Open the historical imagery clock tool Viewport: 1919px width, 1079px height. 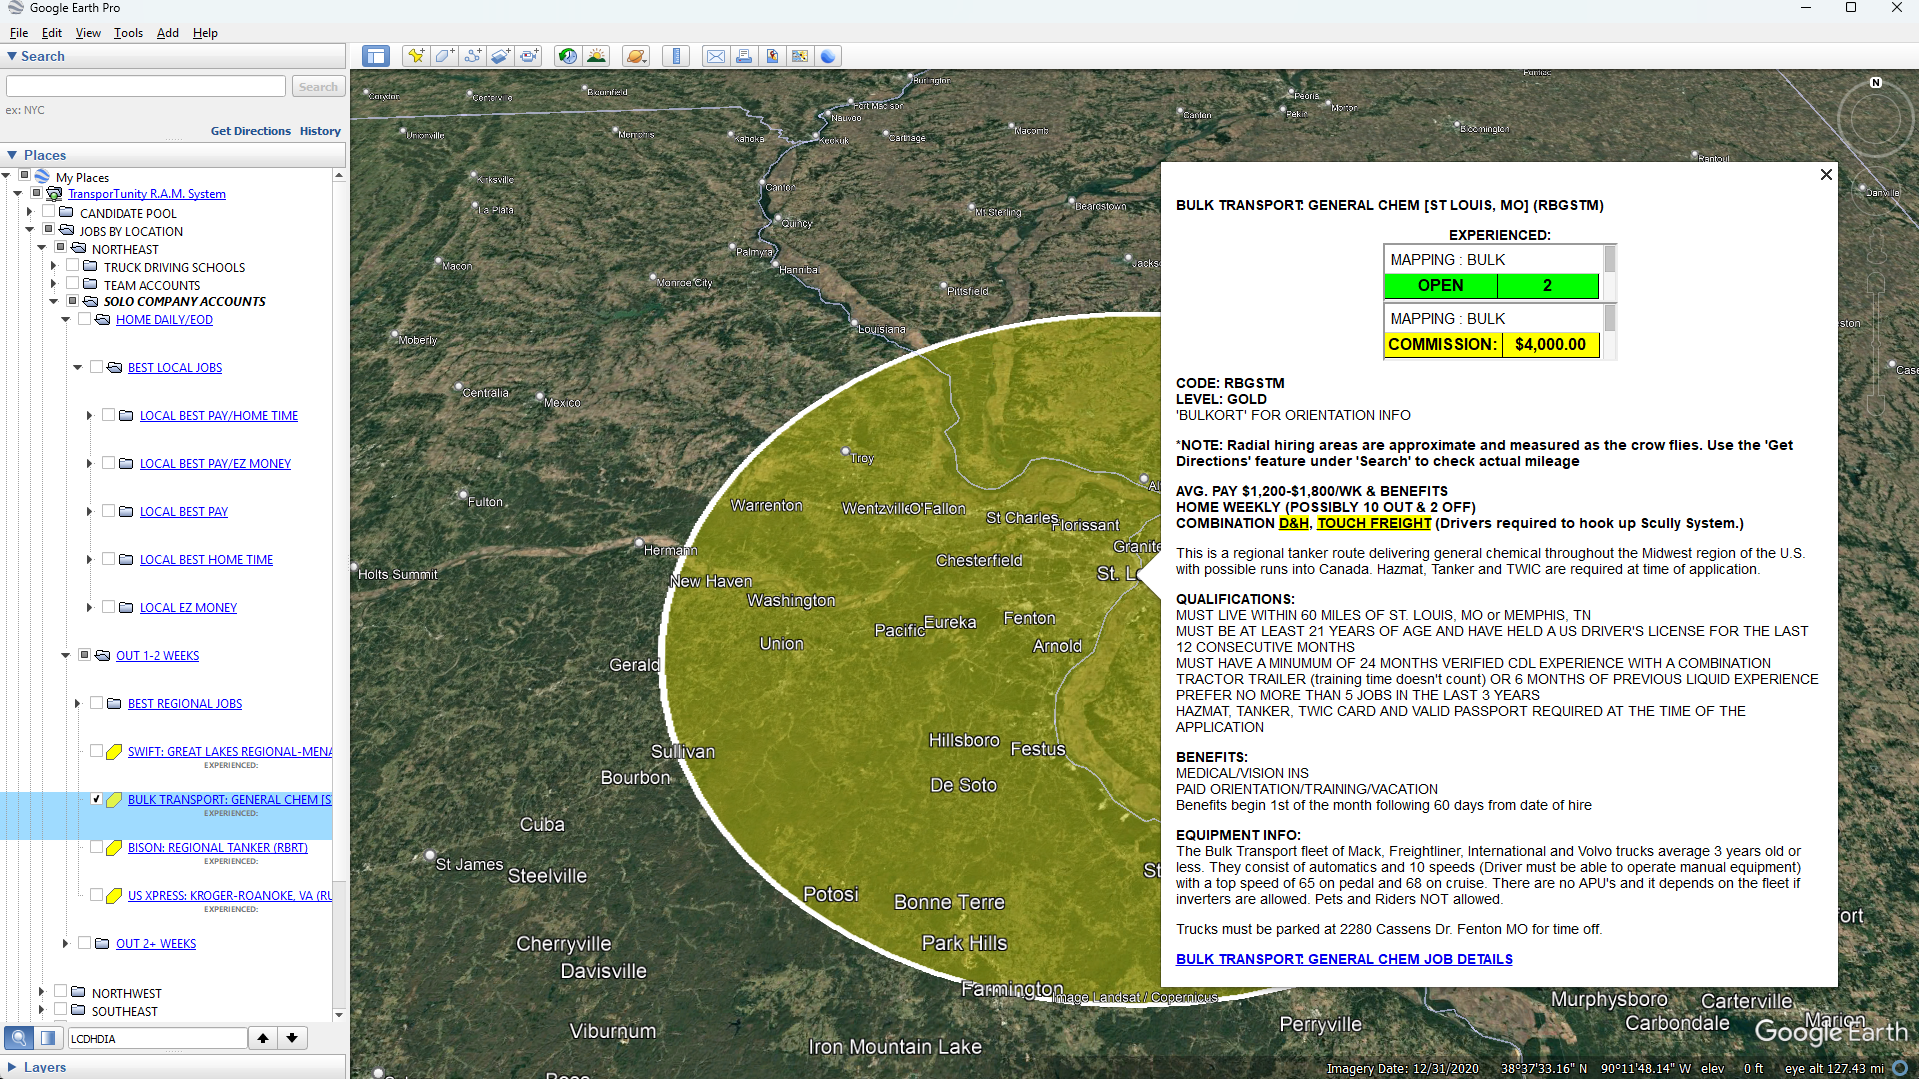(567, 56)
